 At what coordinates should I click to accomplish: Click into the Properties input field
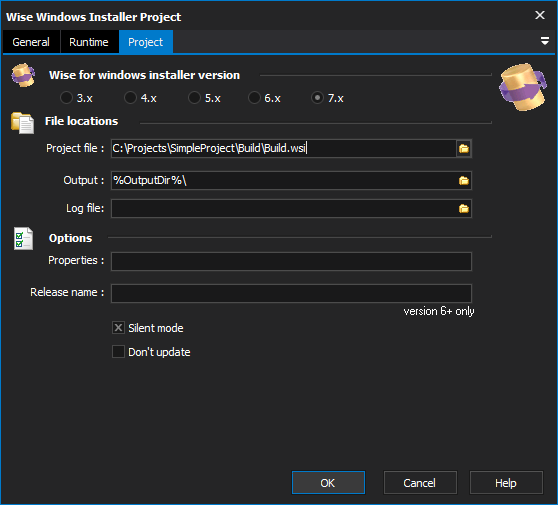291,262
